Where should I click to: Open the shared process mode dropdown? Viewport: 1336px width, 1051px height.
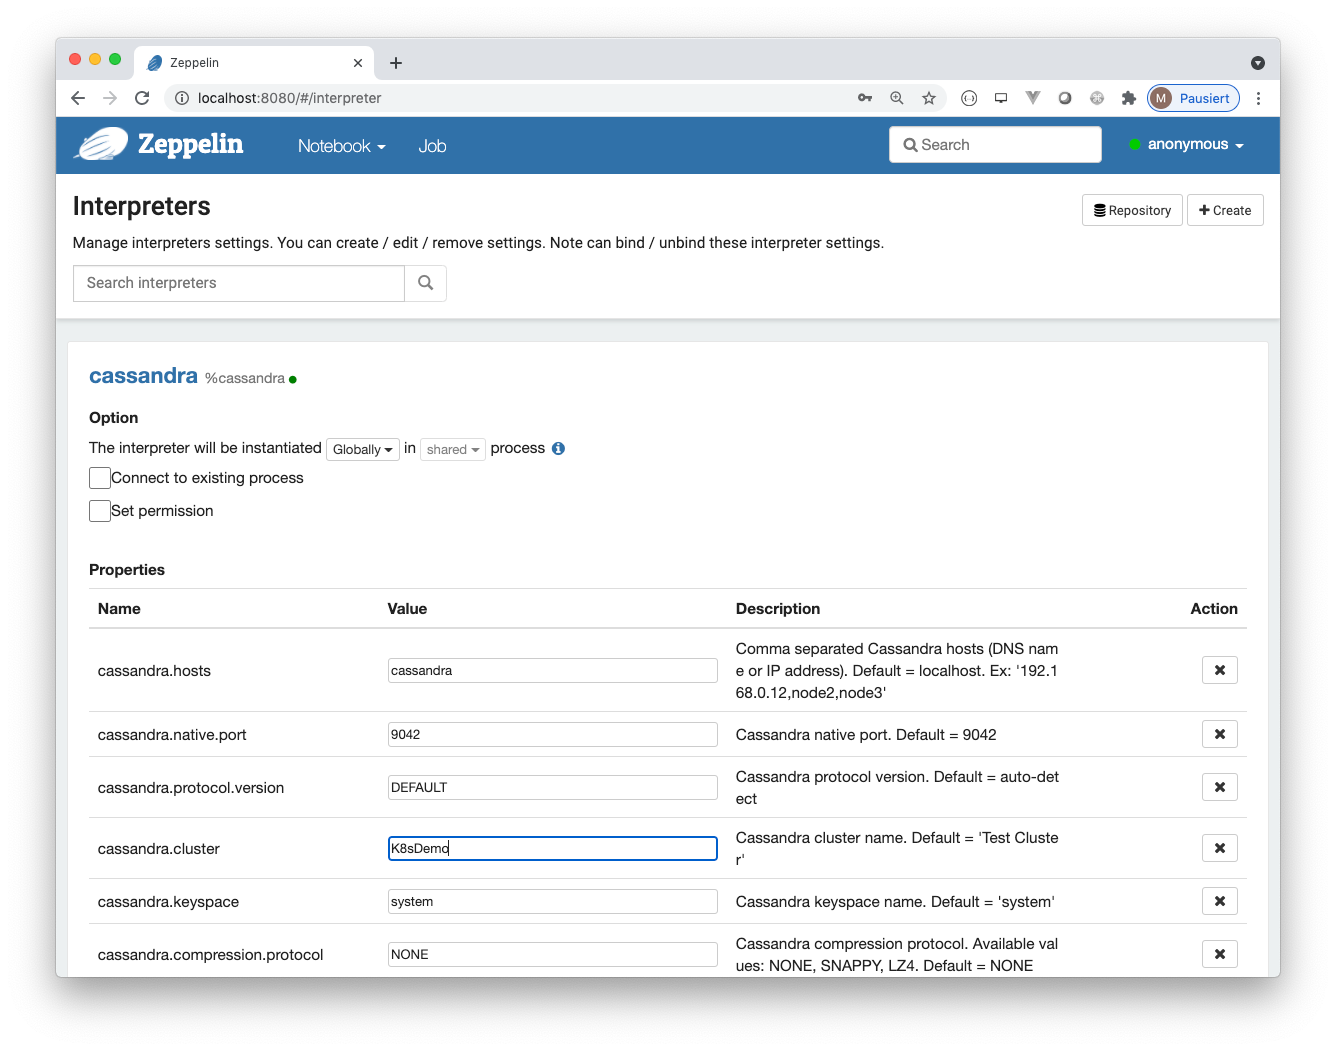(x=452, y=449)
